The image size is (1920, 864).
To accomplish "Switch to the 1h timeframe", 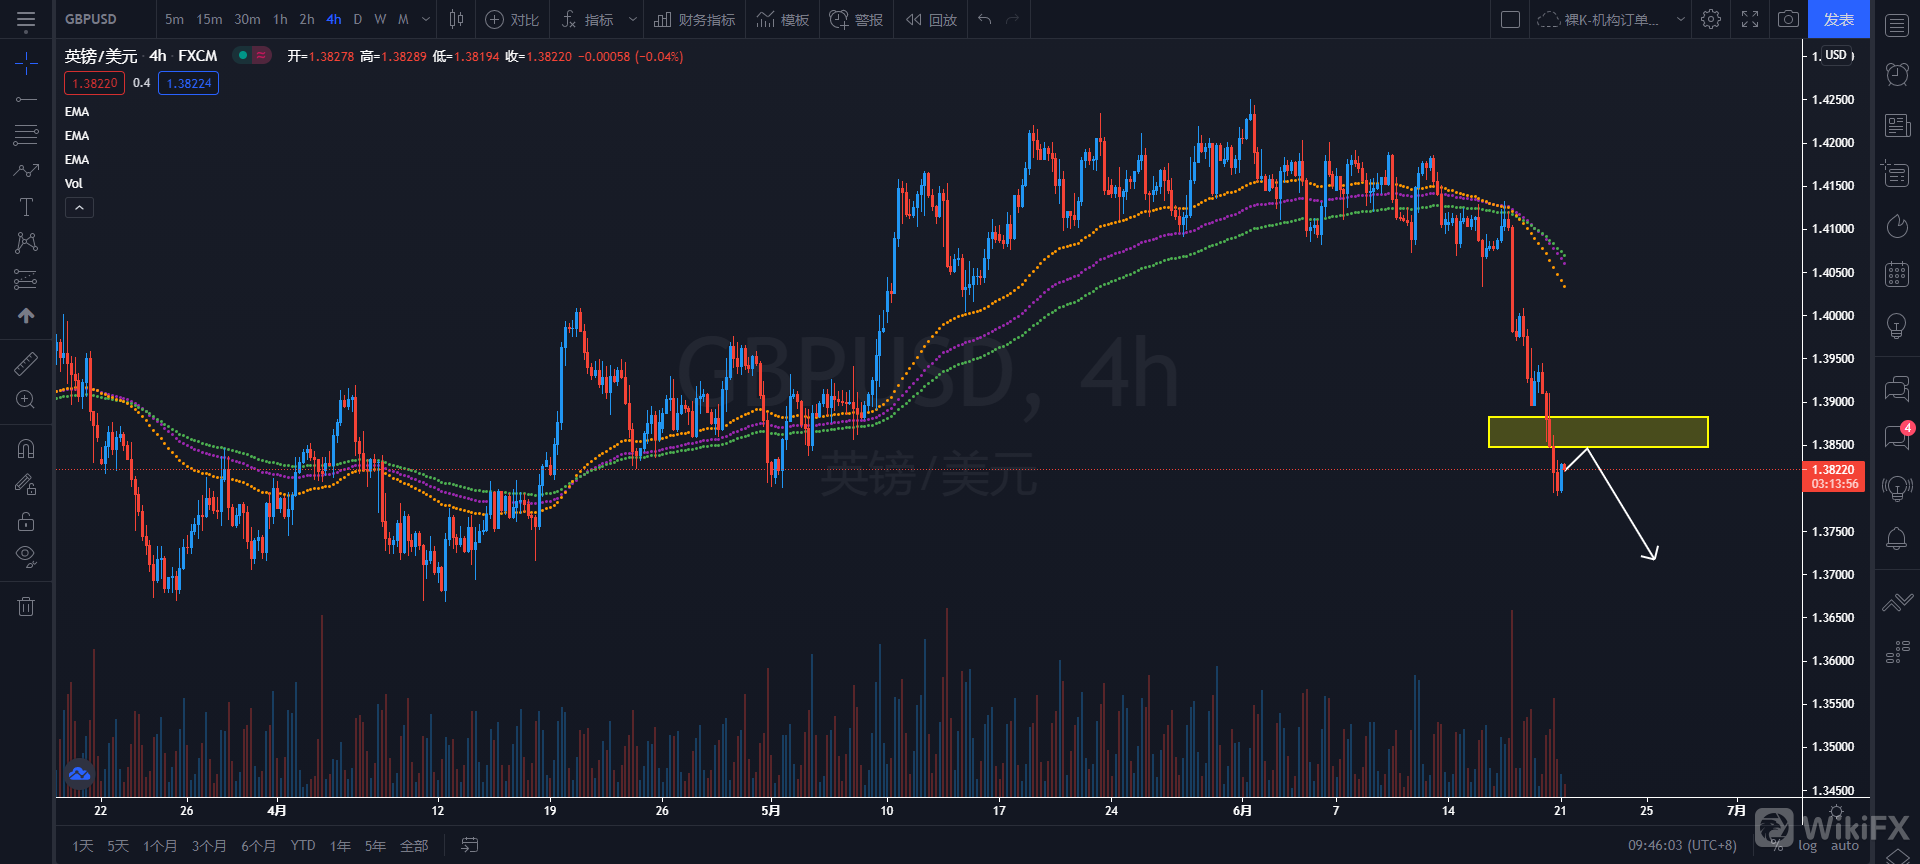I will click(x=280, y=19).
